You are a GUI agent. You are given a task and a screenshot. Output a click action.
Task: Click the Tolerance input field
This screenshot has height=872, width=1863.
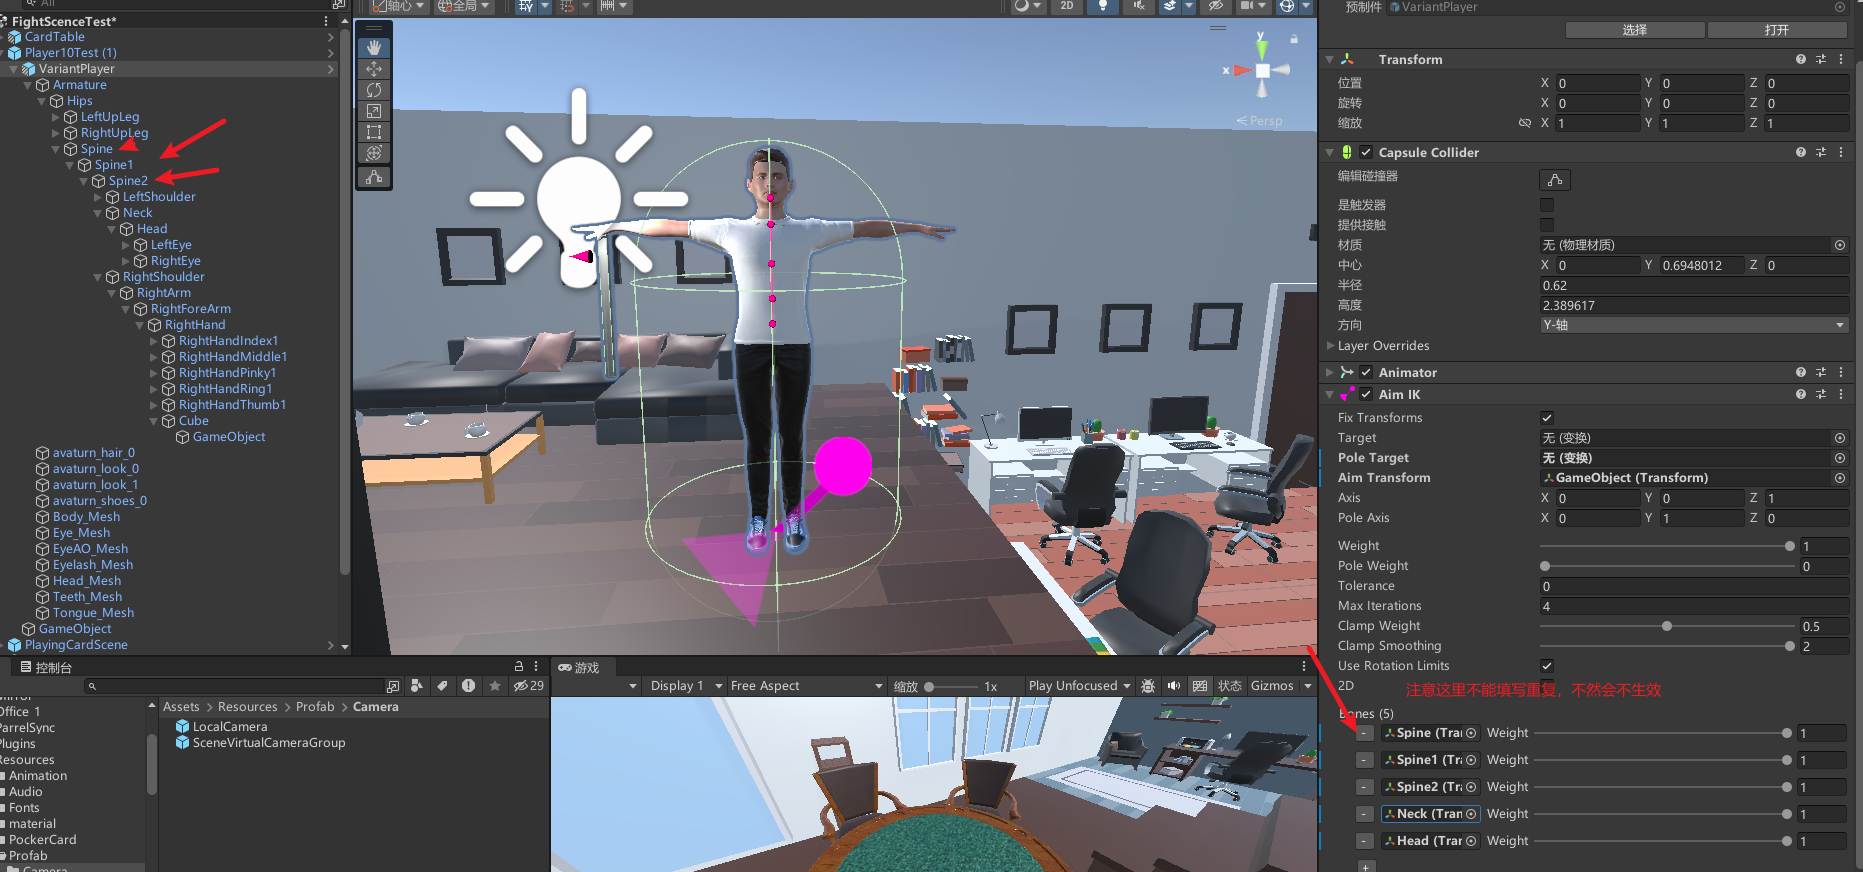click(x=1694, y=586)
